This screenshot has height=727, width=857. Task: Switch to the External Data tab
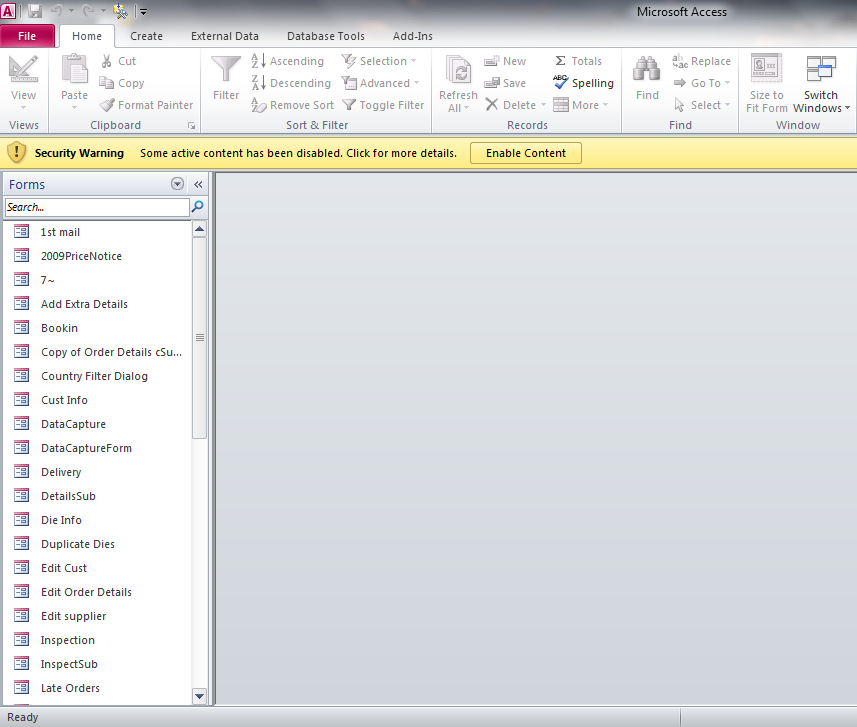coord(225,36)
